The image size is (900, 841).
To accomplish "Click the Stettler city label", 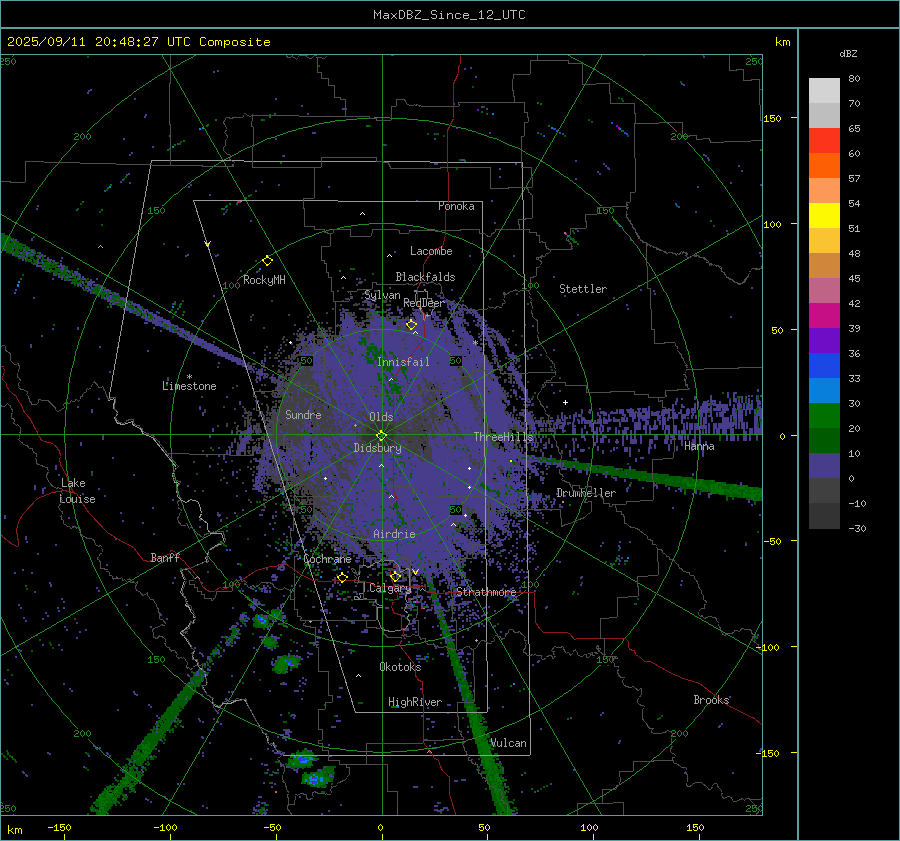I will [x=583, y=289].
